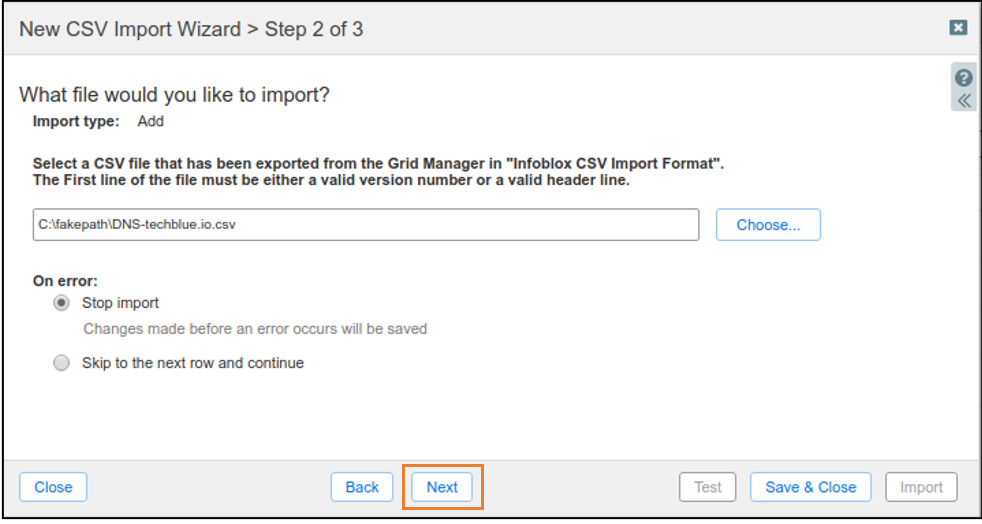Click the Import type 'Add' value
Viewport: 982px width, 524px height.
(150, 121)
